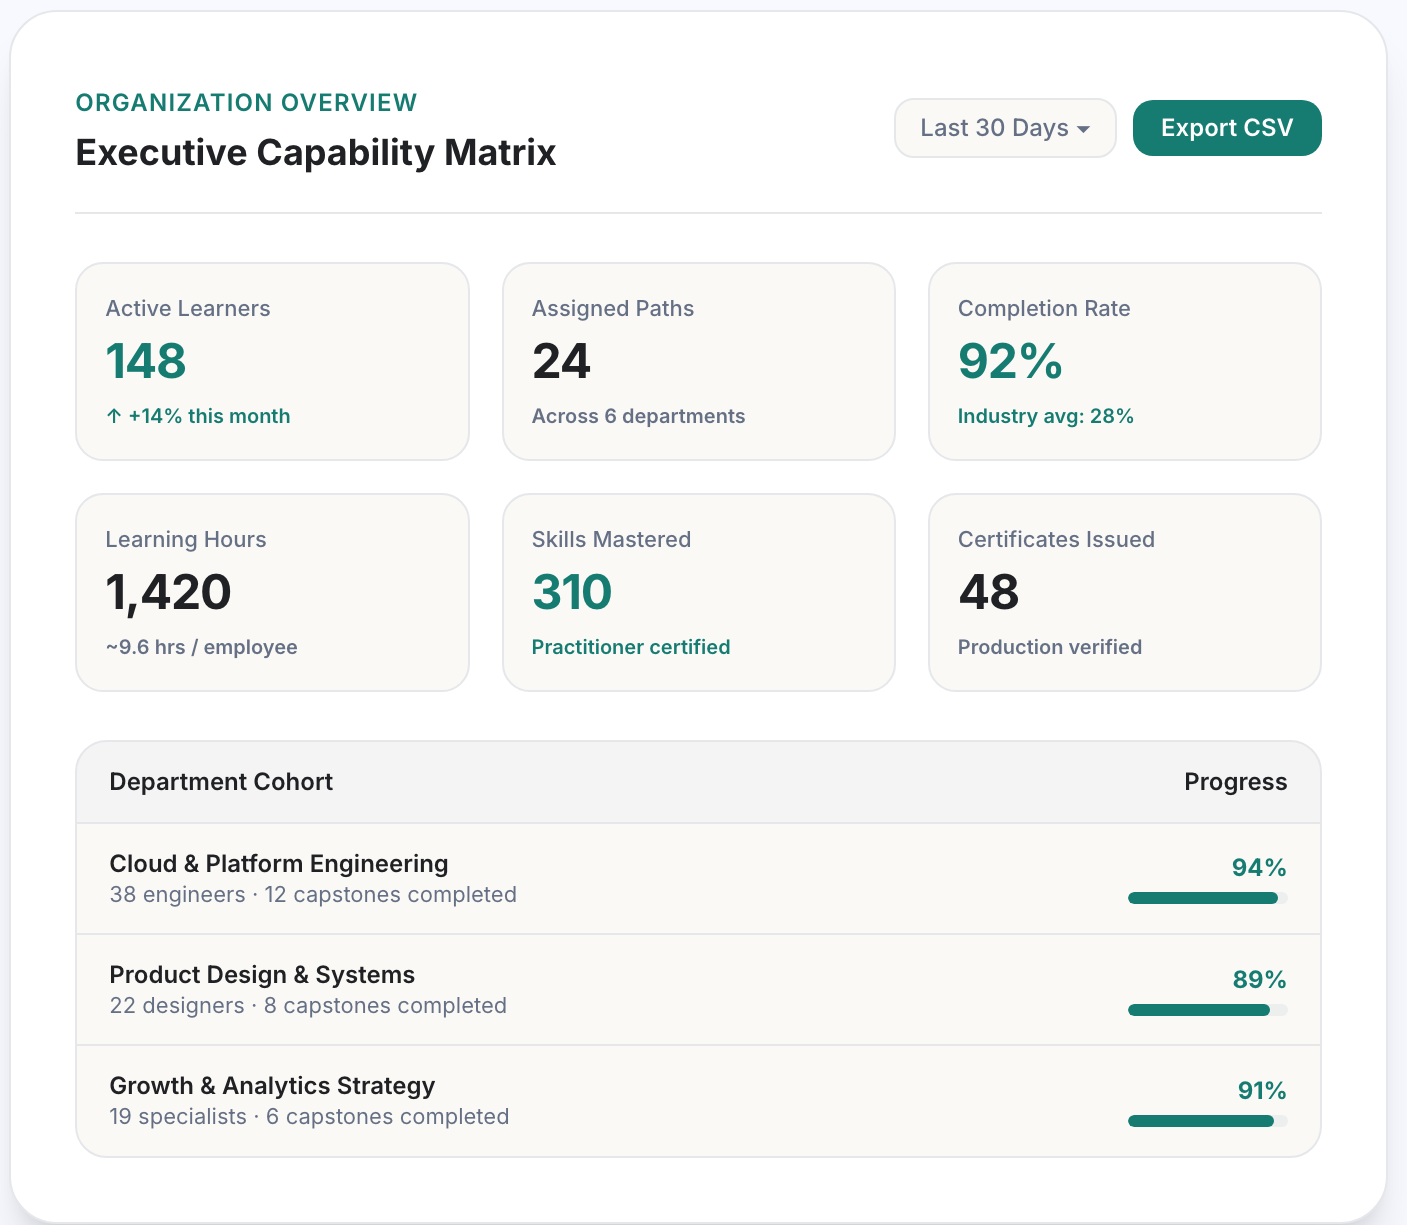Select the Active Learners card
Viewport: 1407px width, 1225px height.
(x=272, y=361)
